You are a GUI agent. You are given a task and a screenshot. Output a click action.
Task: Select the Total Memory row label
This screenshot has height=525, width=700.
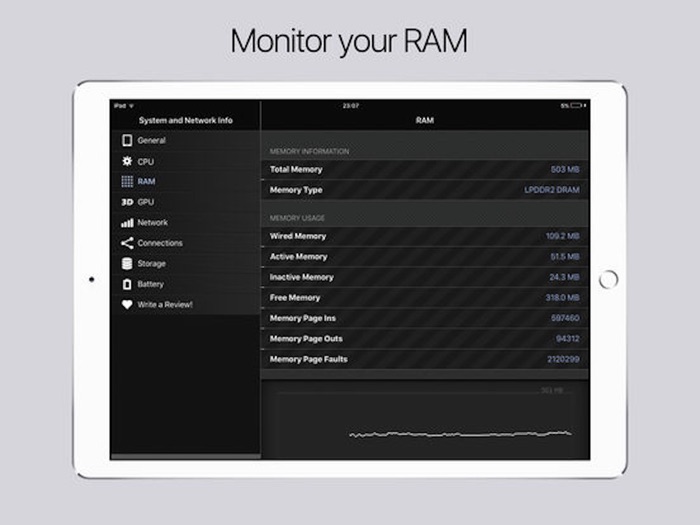[296, 169]
